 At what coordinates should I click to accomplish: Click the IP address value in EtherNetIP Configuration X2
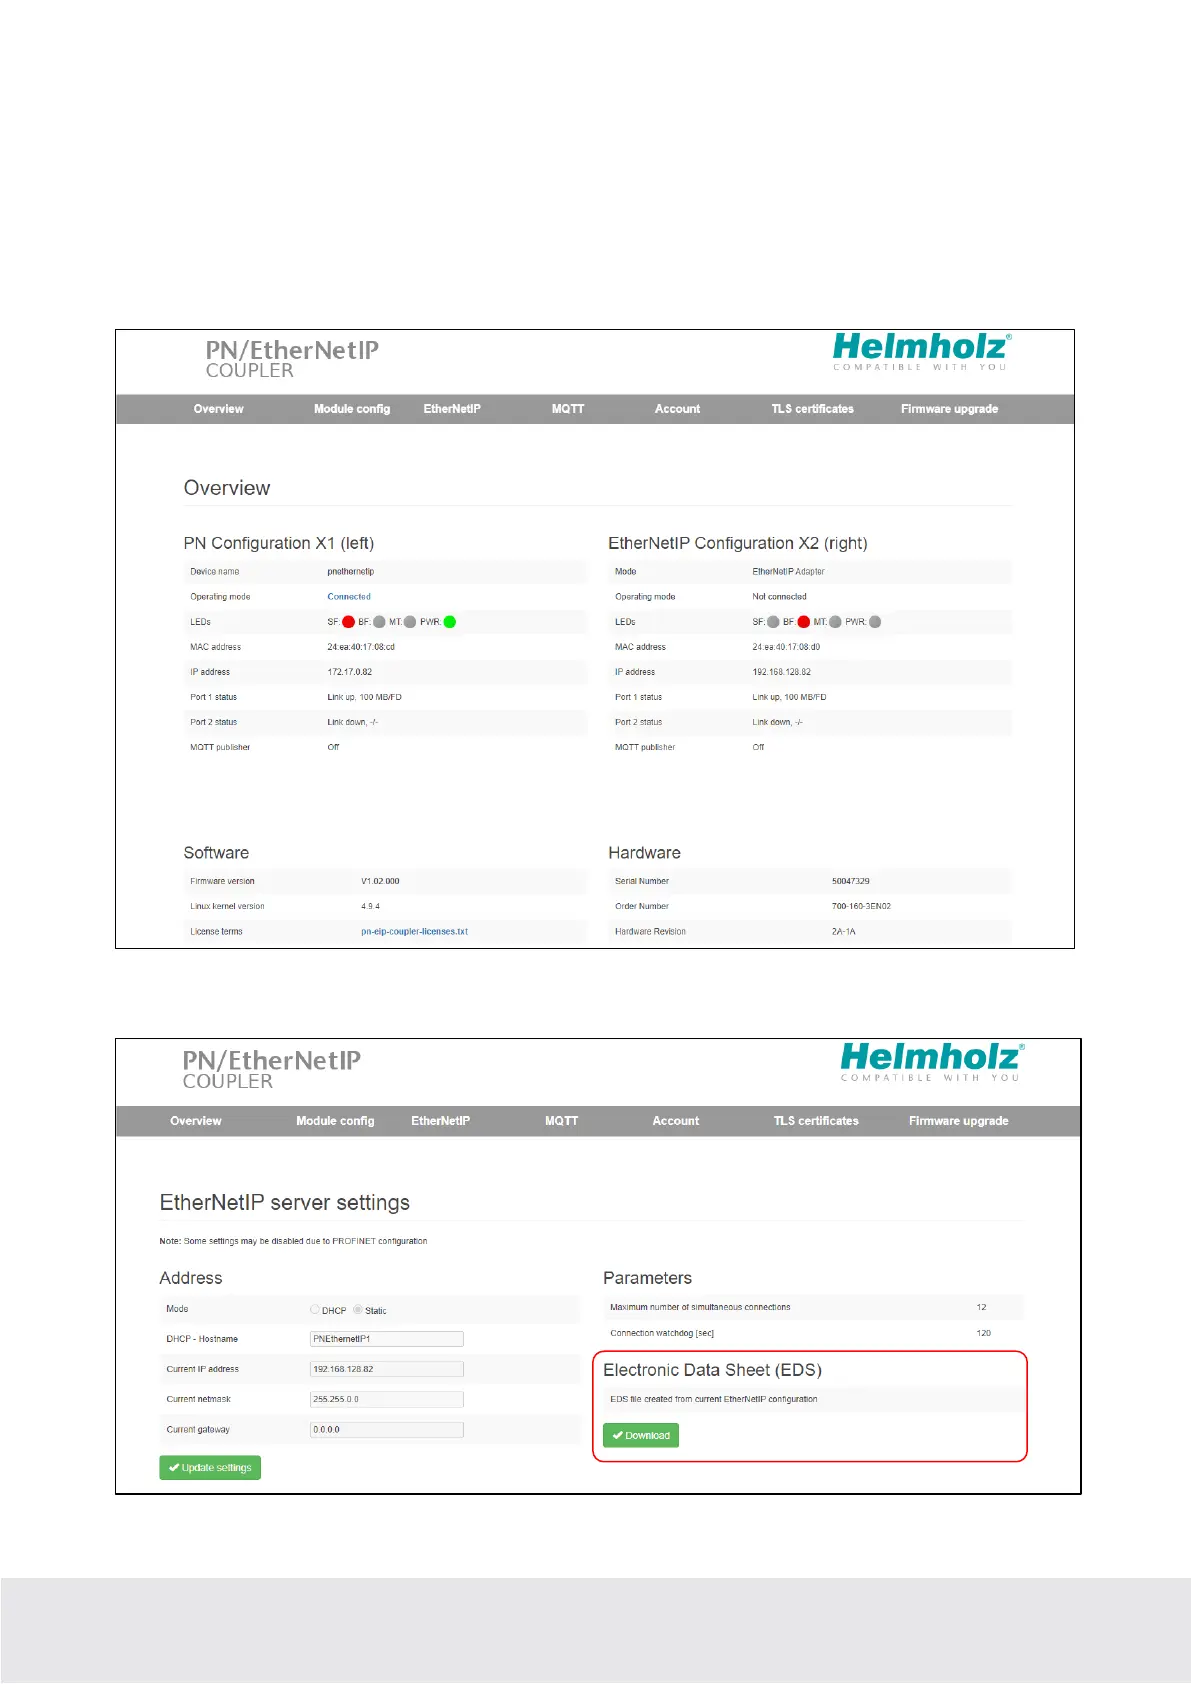781,672
